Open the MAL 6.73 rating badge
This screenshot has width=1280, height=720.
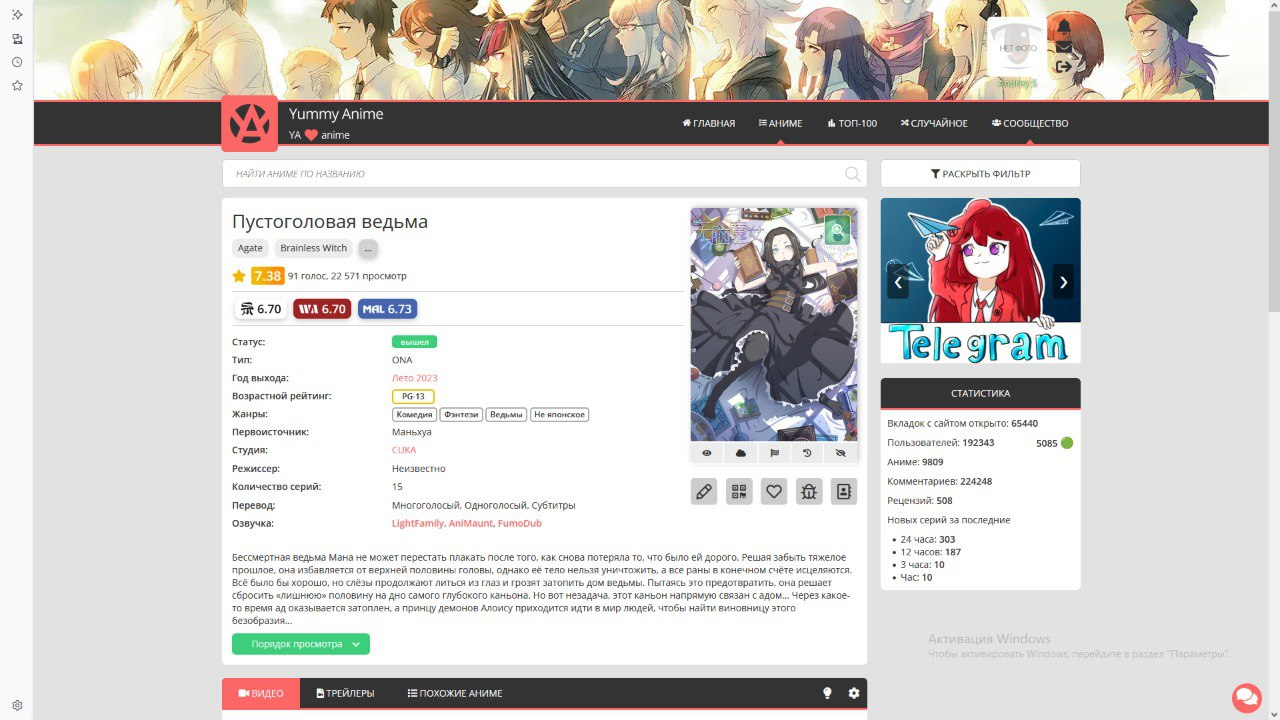[387, 309]
